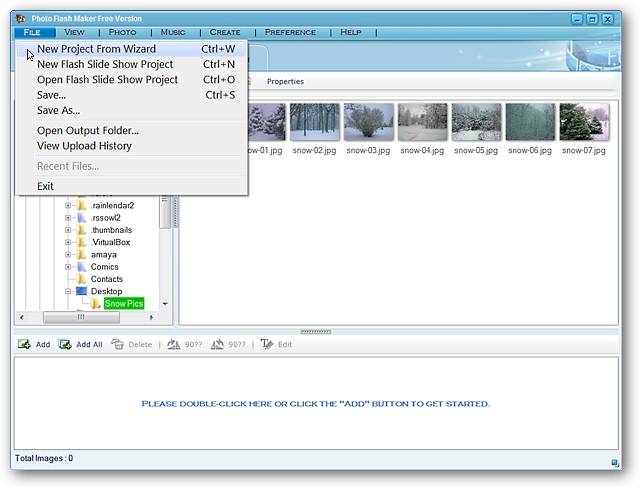Image resolution: width=640 pixels, height=488 pixels.
Task: Switch to the Properties tab
Action: tap(285, 81)
